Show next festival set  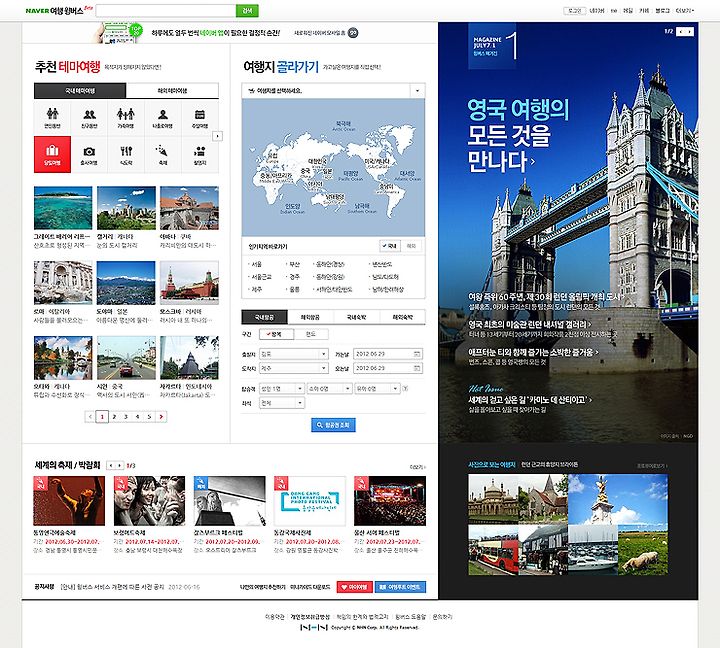(120, 465)
